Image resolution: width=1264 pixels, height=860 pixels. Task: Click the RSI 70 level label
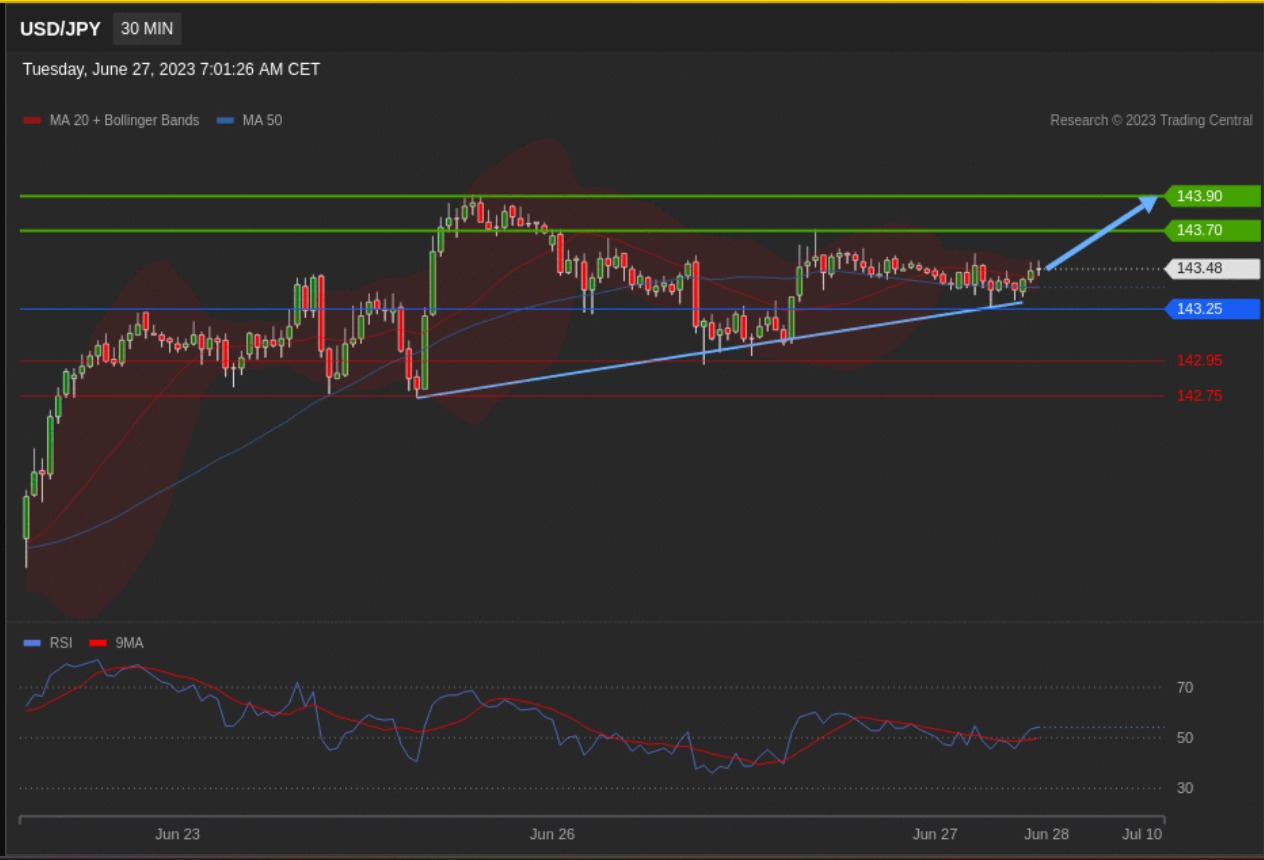point(1185,688)
